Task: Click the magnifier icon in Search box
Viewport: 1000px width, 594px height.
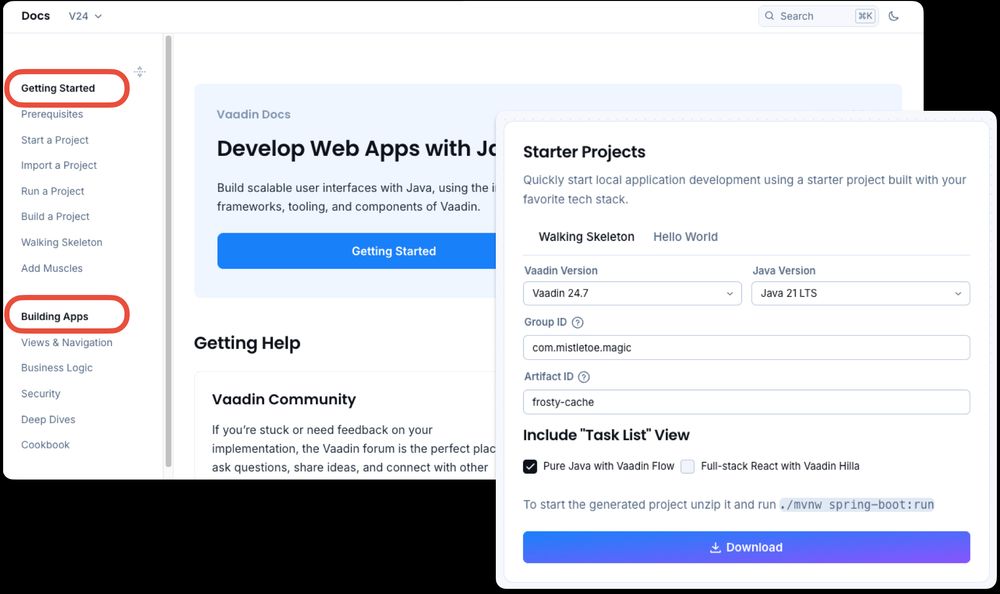Action: [x=769, y=16]
